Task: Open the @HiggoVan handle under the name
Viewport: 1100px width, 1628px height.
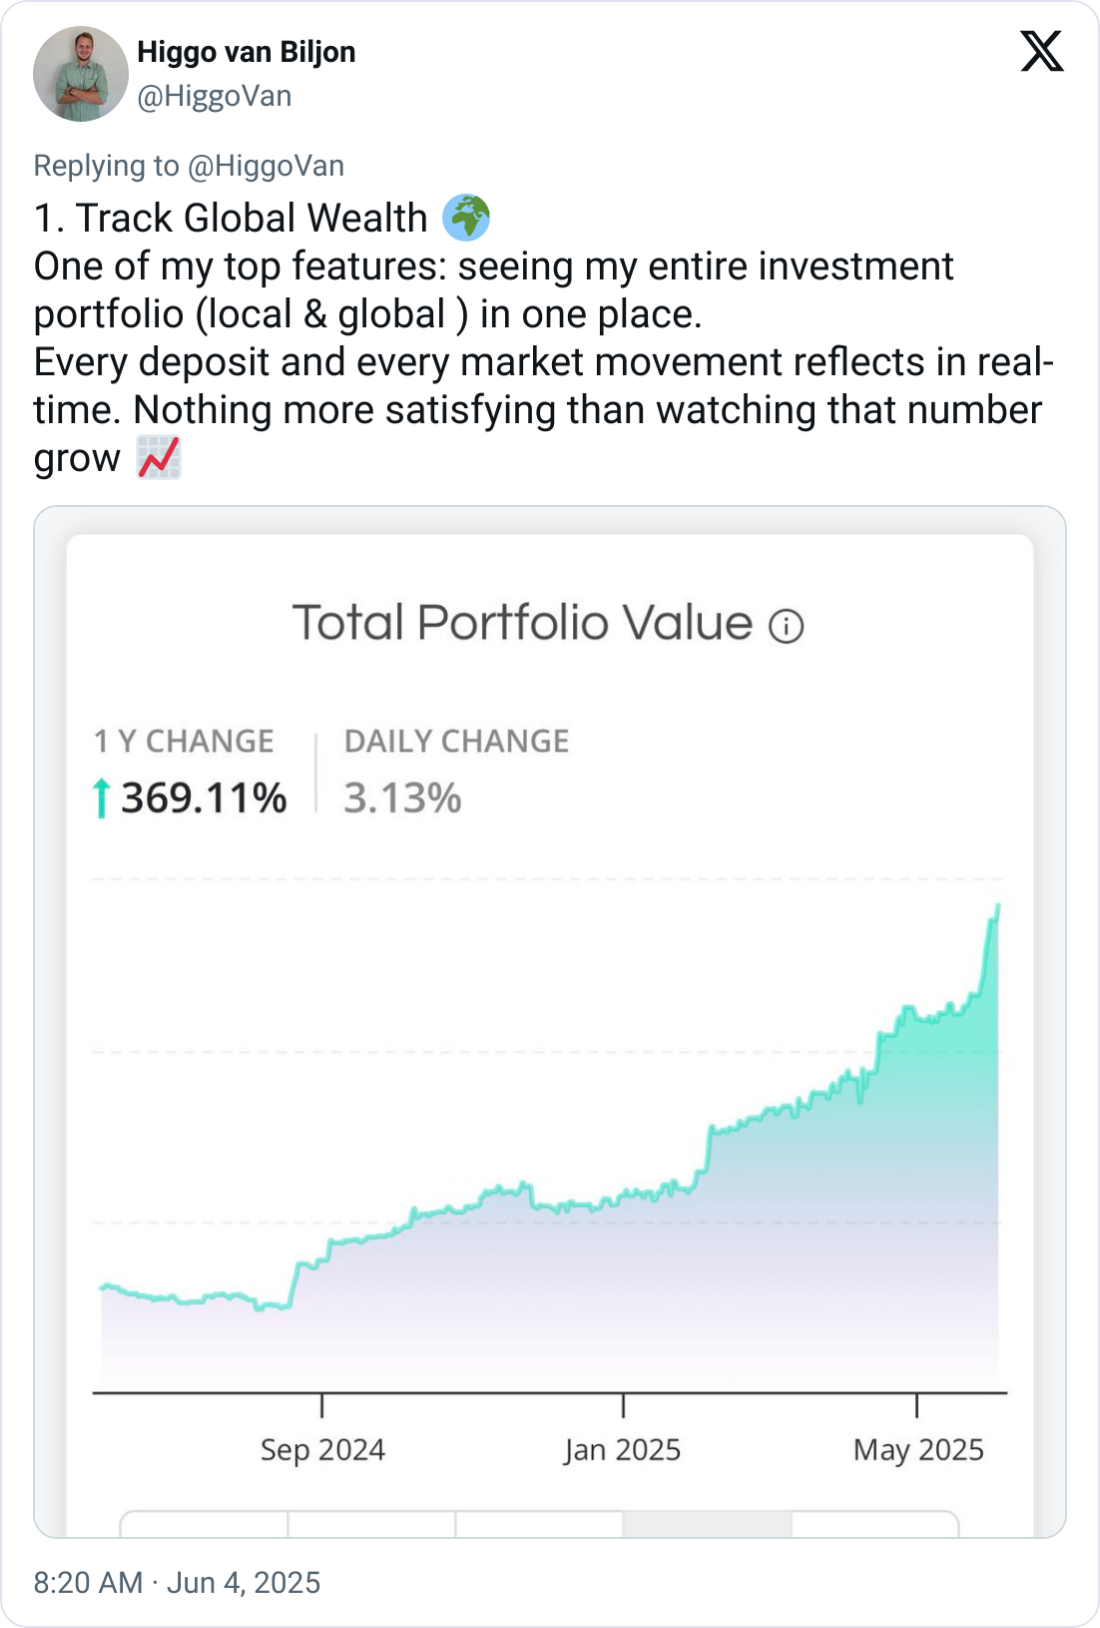Action: click(x=214, y=96)
